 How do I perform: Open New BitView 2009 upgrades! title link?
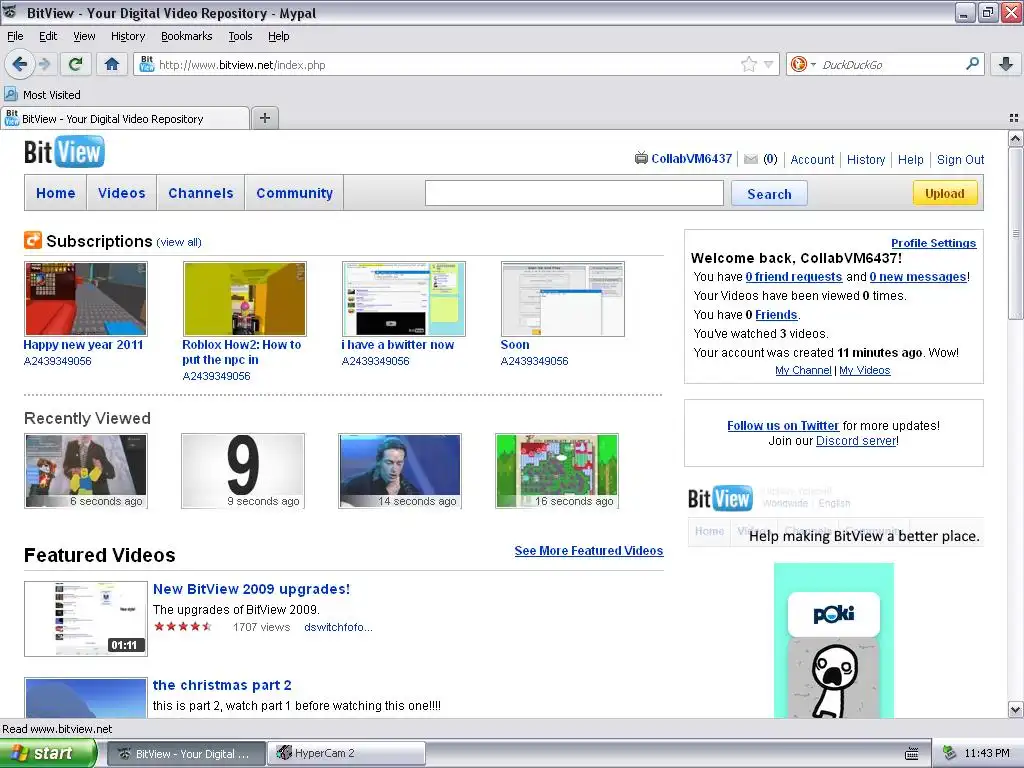251,589
